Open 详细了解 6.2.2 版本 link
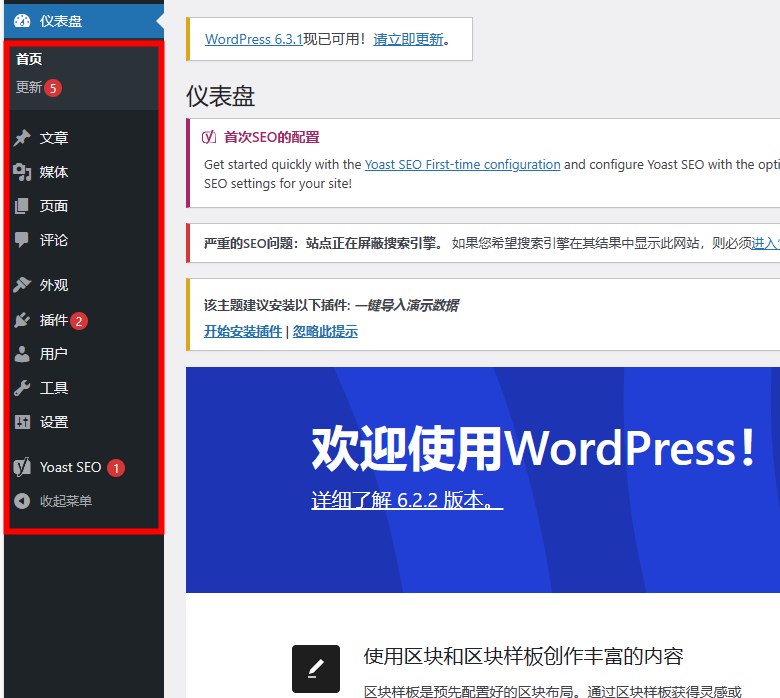Viewport: 780px width, 698px height. point(407,499)
